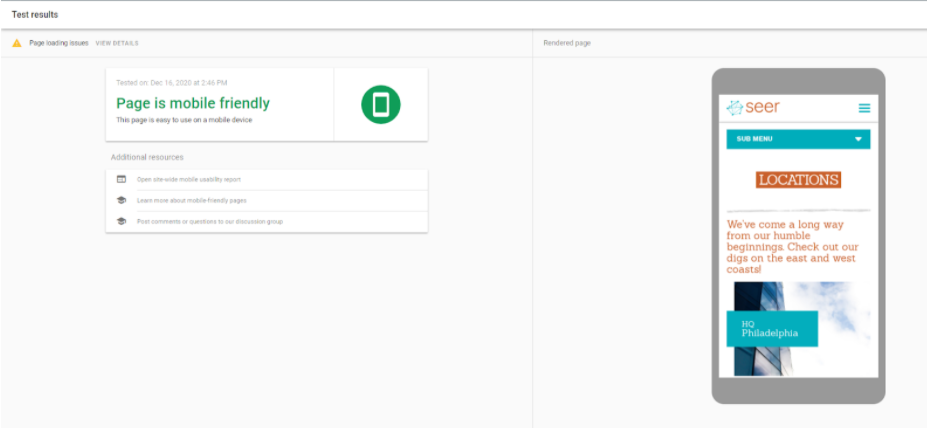Click the Page loading issues text

tap(59, 43)
